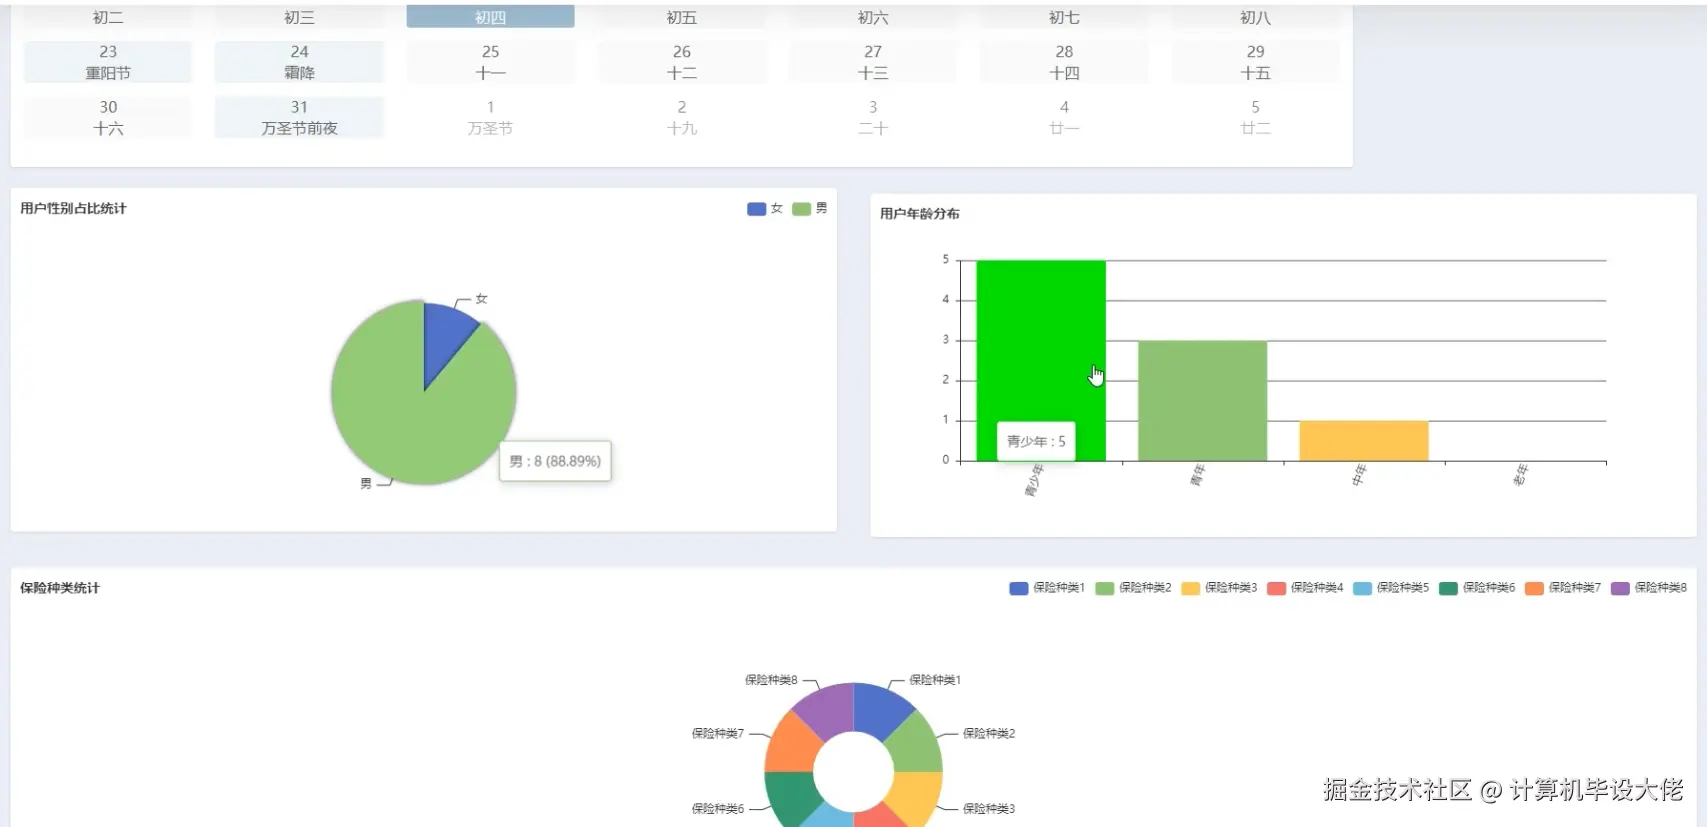Click the 初三 calendar cell
The width and height of the screenshot is (1707, 827).
[299, 17]
